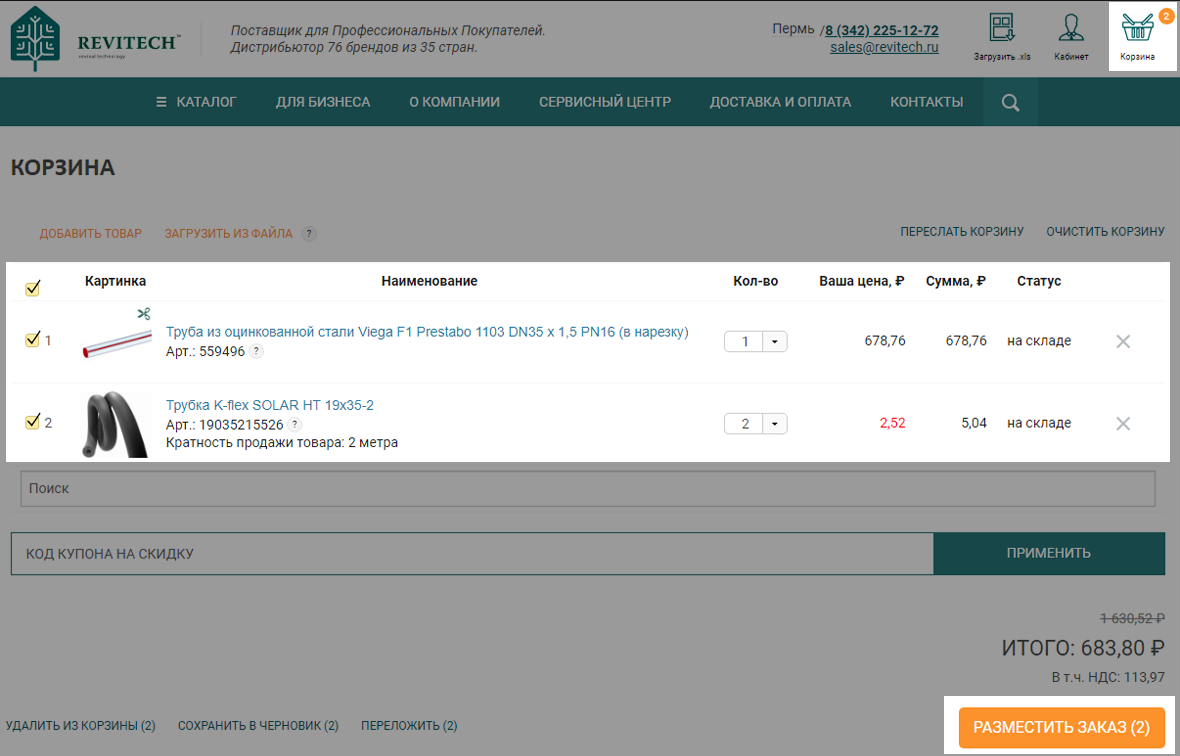Select the city Пермь selector
This screenshot has height=756, width=1180.
pyautogui.click(x=793, y=29)
